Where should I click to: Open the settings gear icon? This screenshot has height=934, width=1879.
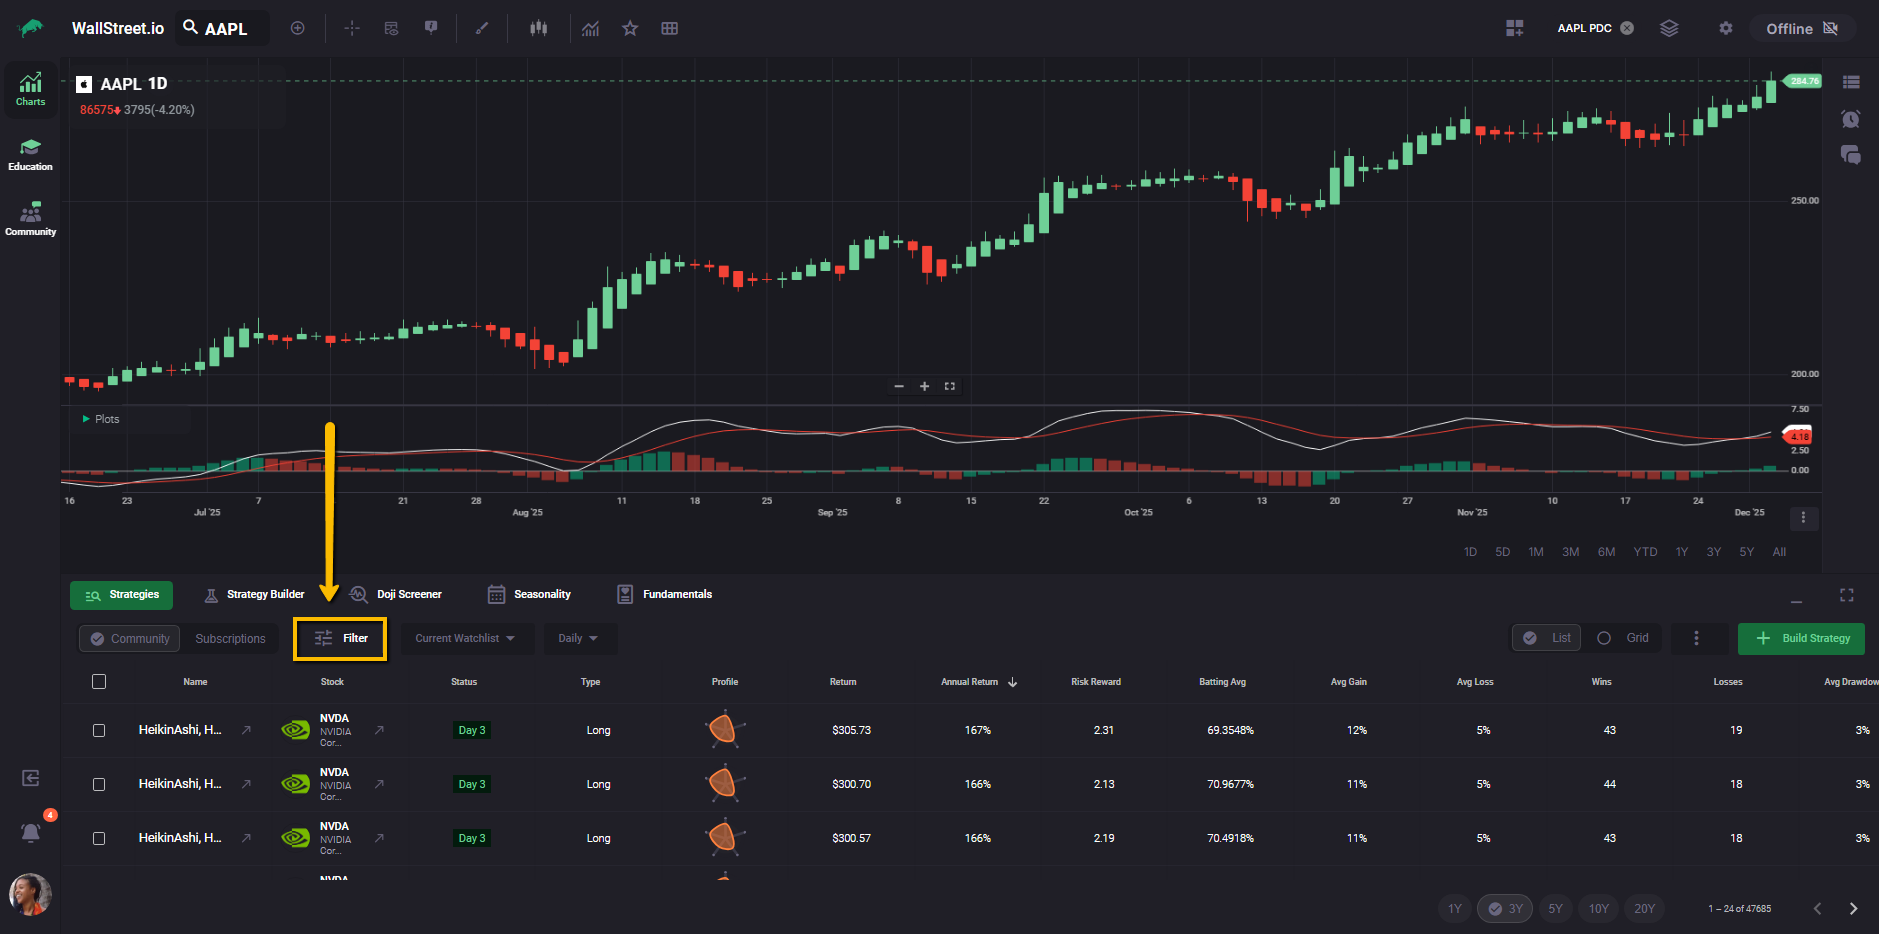tap(1725, 28)
